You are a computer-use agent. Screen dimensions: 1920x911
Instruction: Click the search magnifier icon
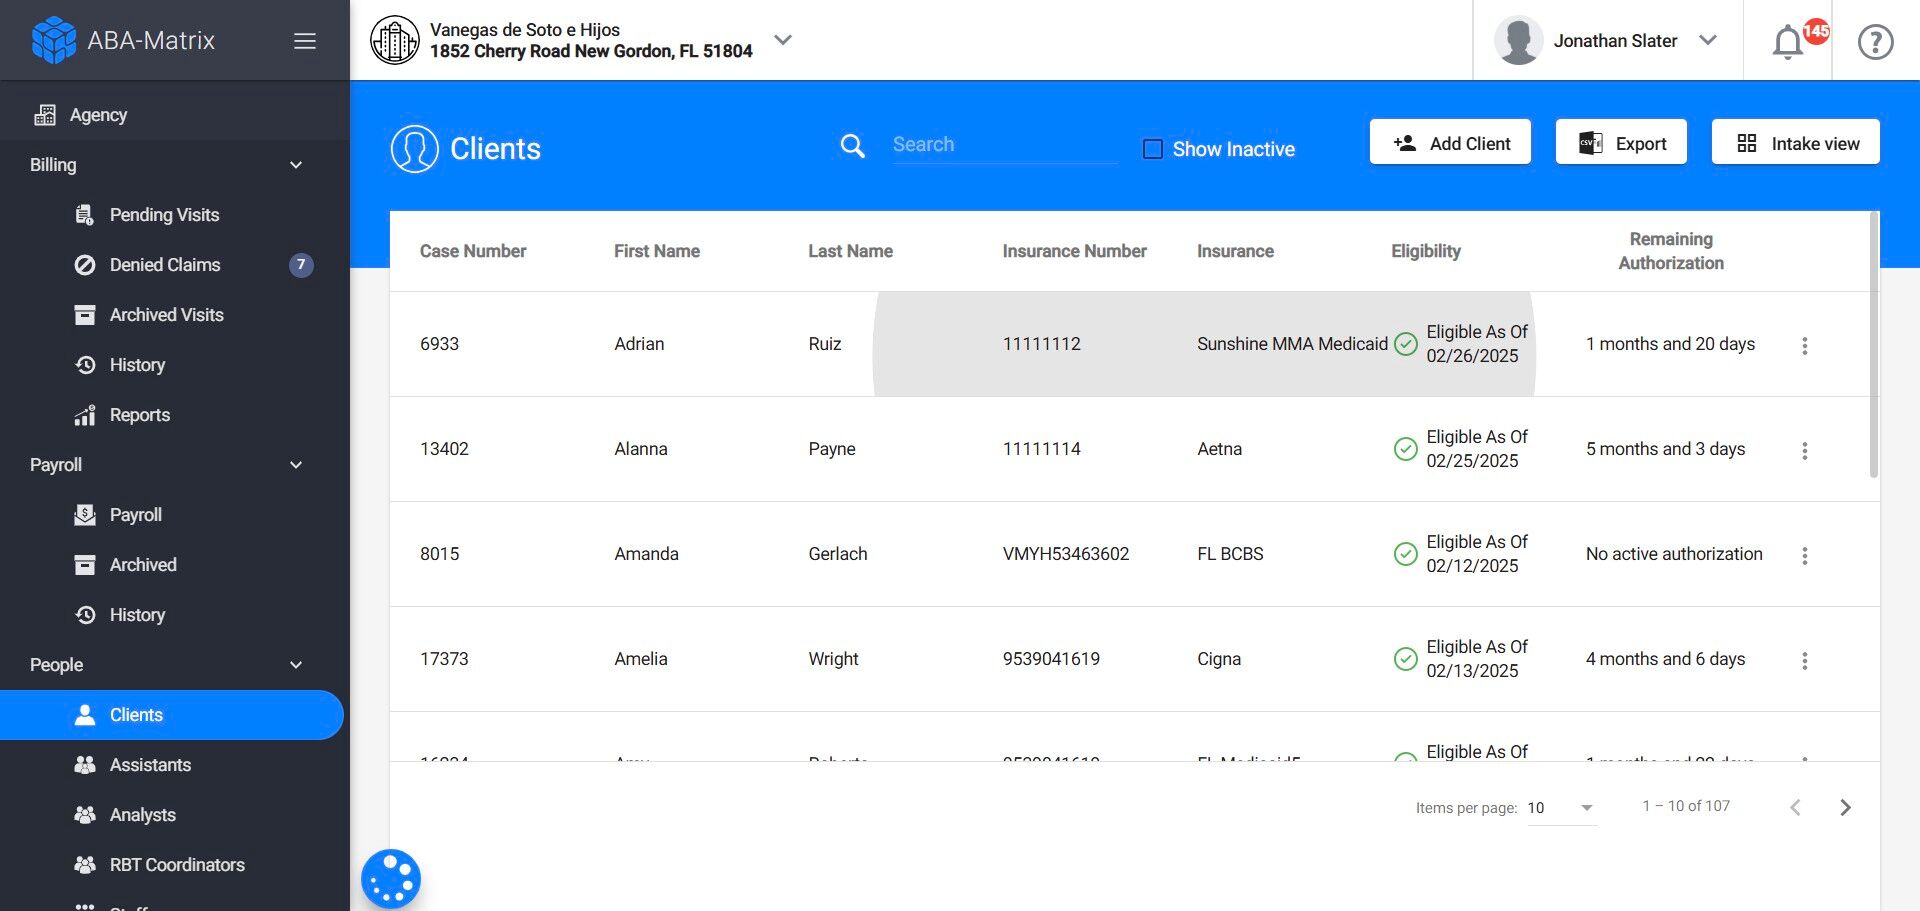point(852,146)
